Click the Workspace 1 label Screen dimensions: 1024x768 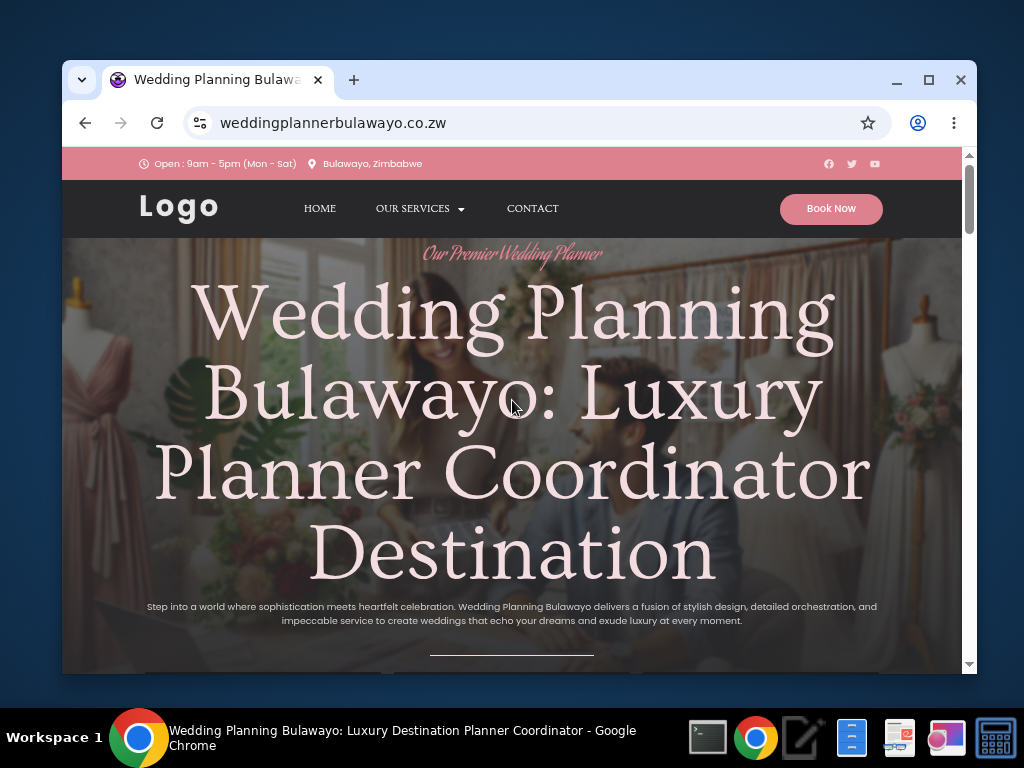point(54,737)
